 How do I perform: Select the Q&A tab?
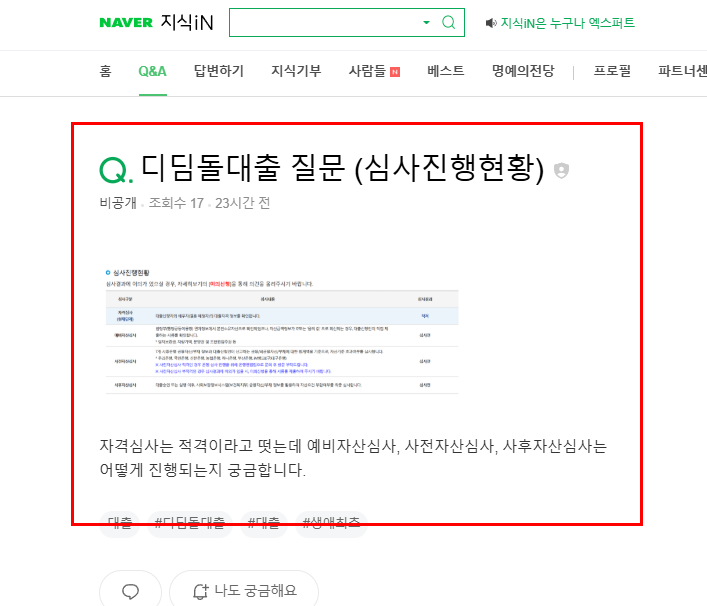coord(152,71)
